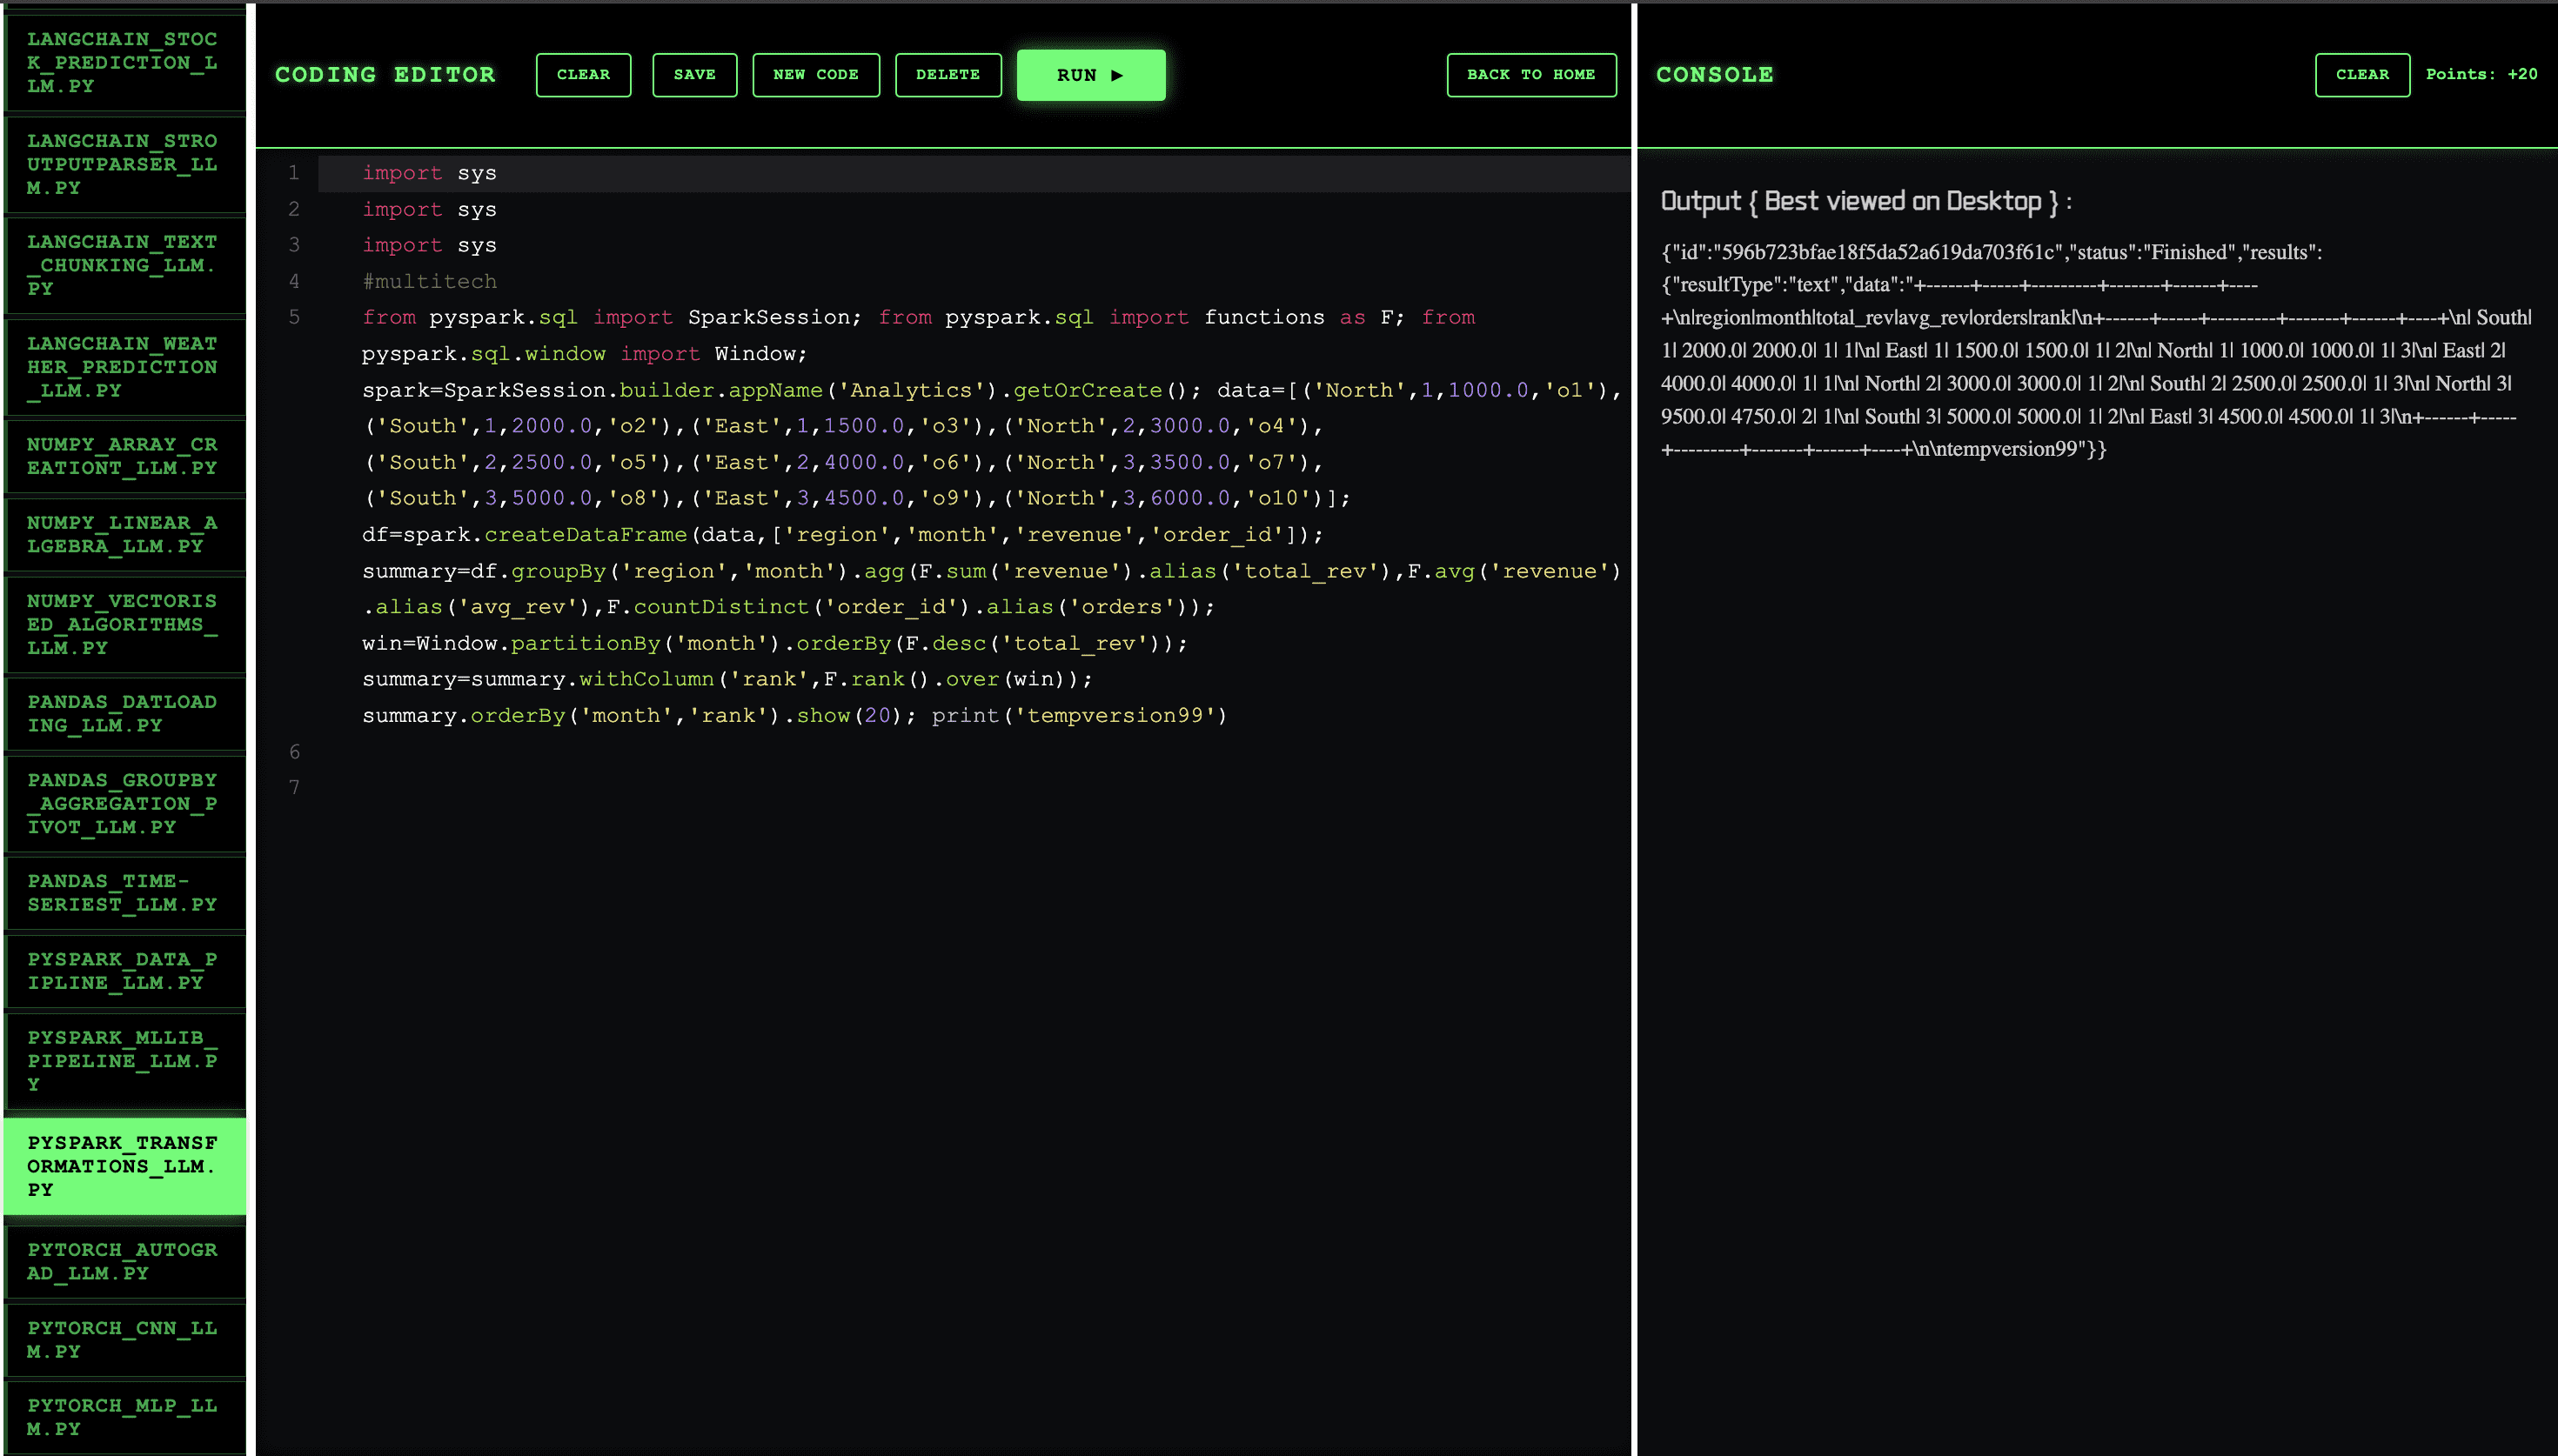Screen dimensions: 2558x1456
Task: Run the code with RUN button
Action: click(1090, 75)
